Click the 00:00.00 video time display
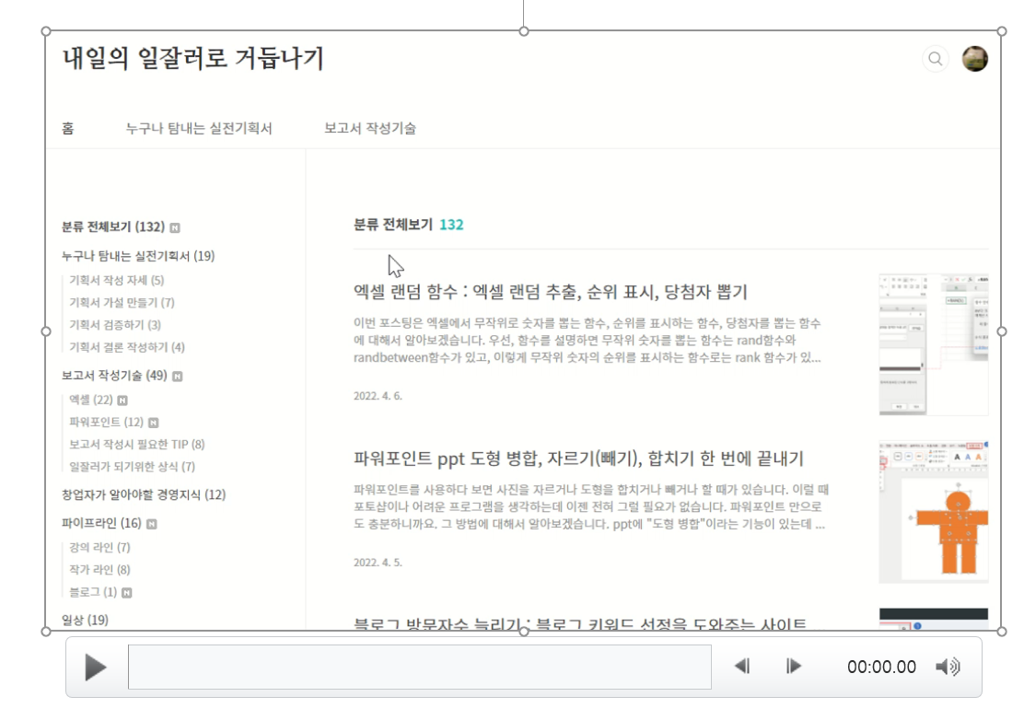The height and width of the screenshot is (720, 1024). tap(881, 666)
